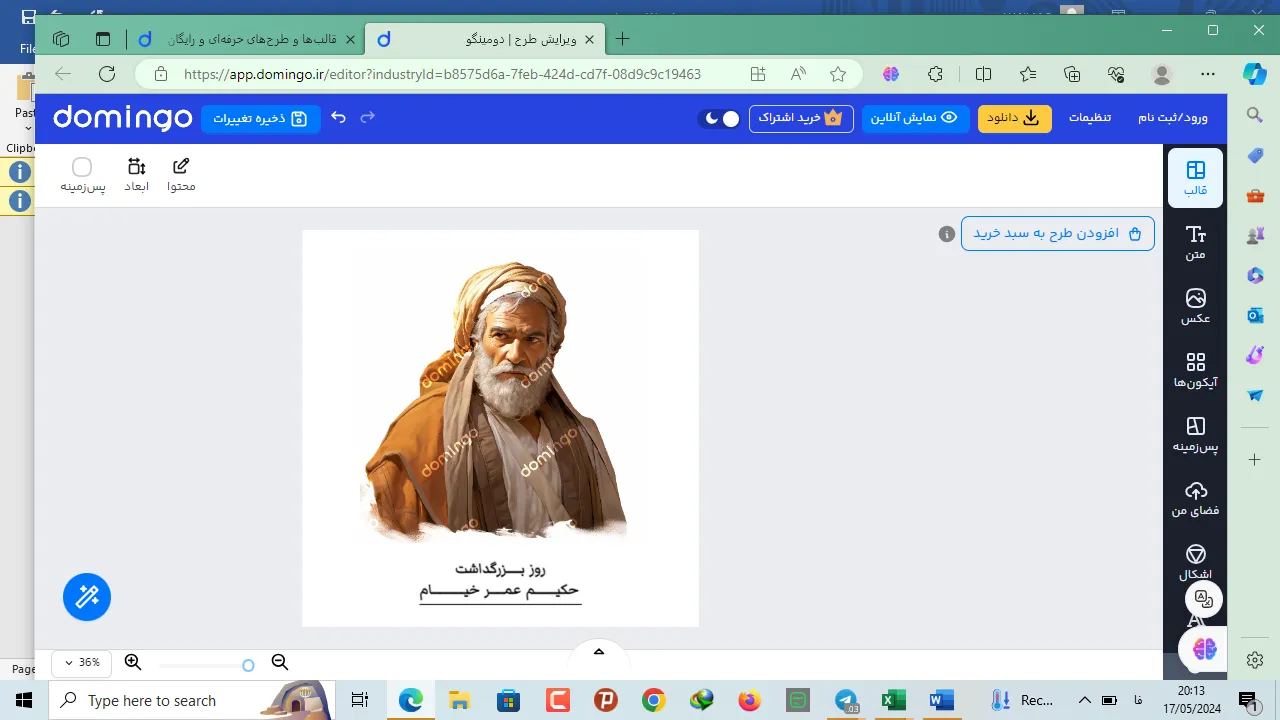Image resolution: width=1280 pixels, height=720 pixels.
Task: Click the ابعاد dimensions icon
Action: pyautogui.click(x=136, y=175)
